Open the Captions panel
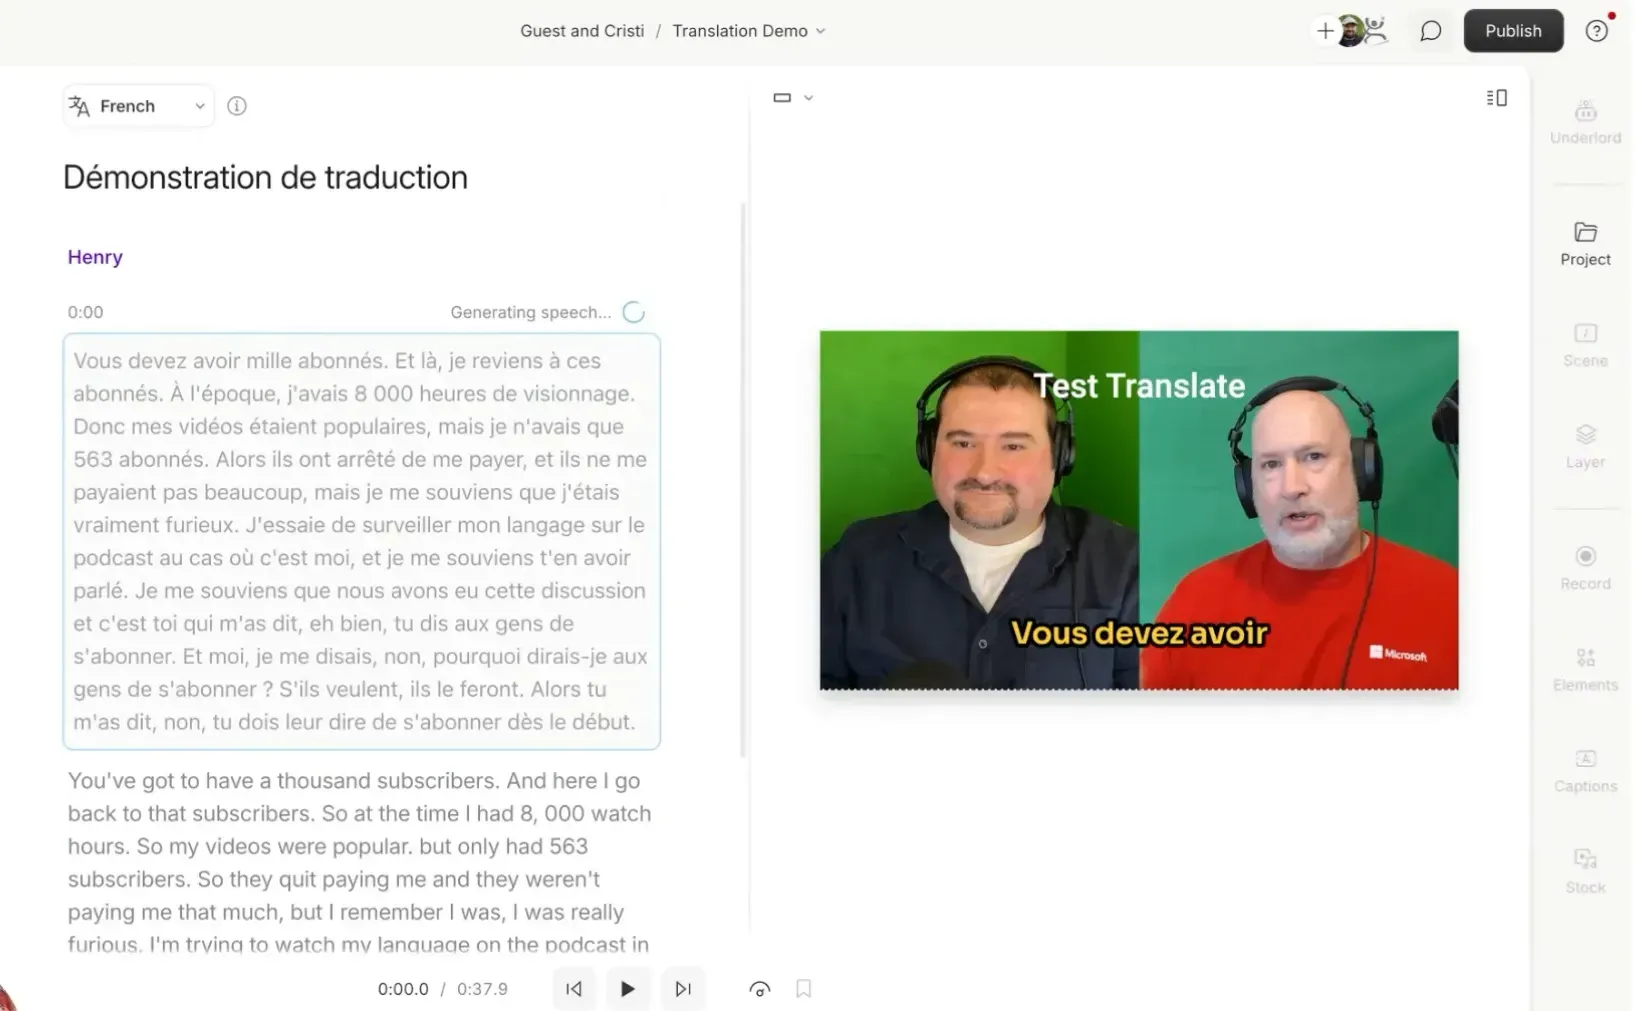Screen dimensions: 1635x1011 click(x=1585, y=770)
